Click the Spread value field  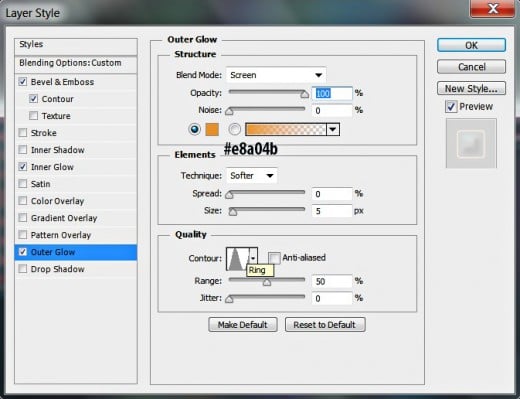[332, 194]
